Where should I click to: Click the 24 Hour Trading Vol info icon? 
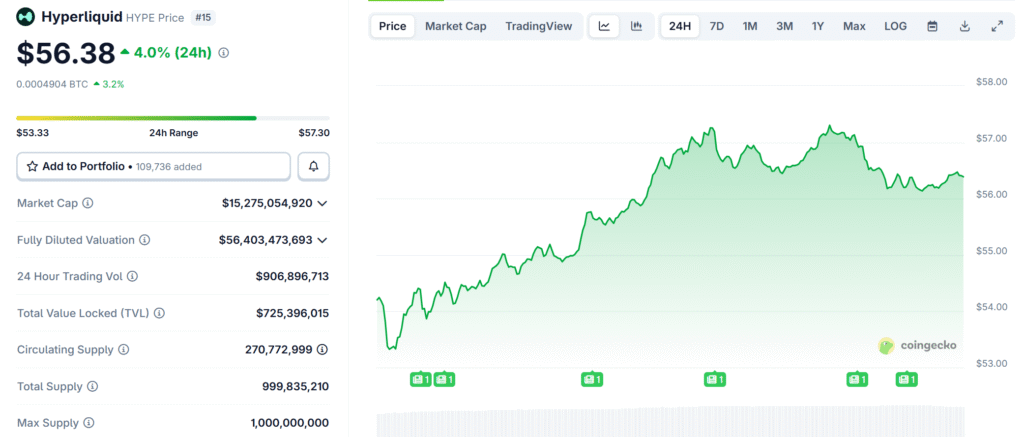(x=133, y=276)
